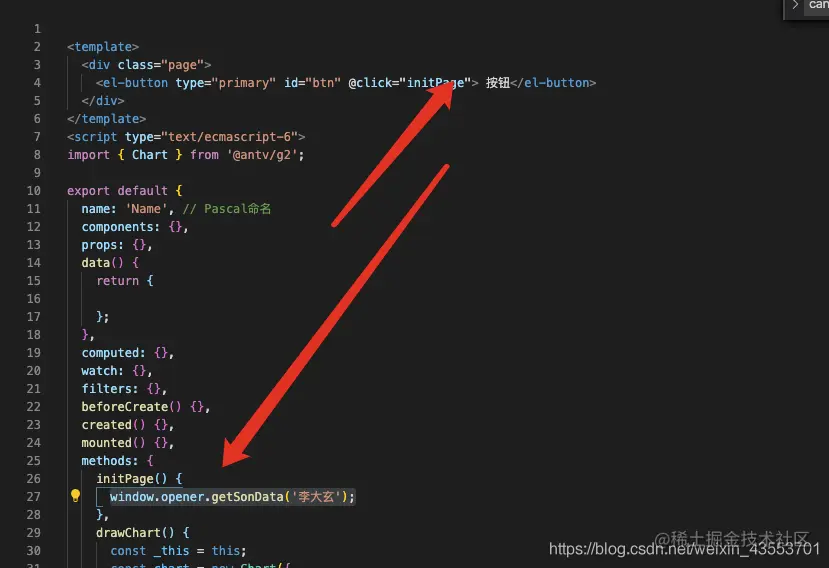The height and width of the screenshot is (568, 829).
Task: Click the 'text/ecmascript-6' script type value
Action: pyautogui.click(x=229, y=137)
